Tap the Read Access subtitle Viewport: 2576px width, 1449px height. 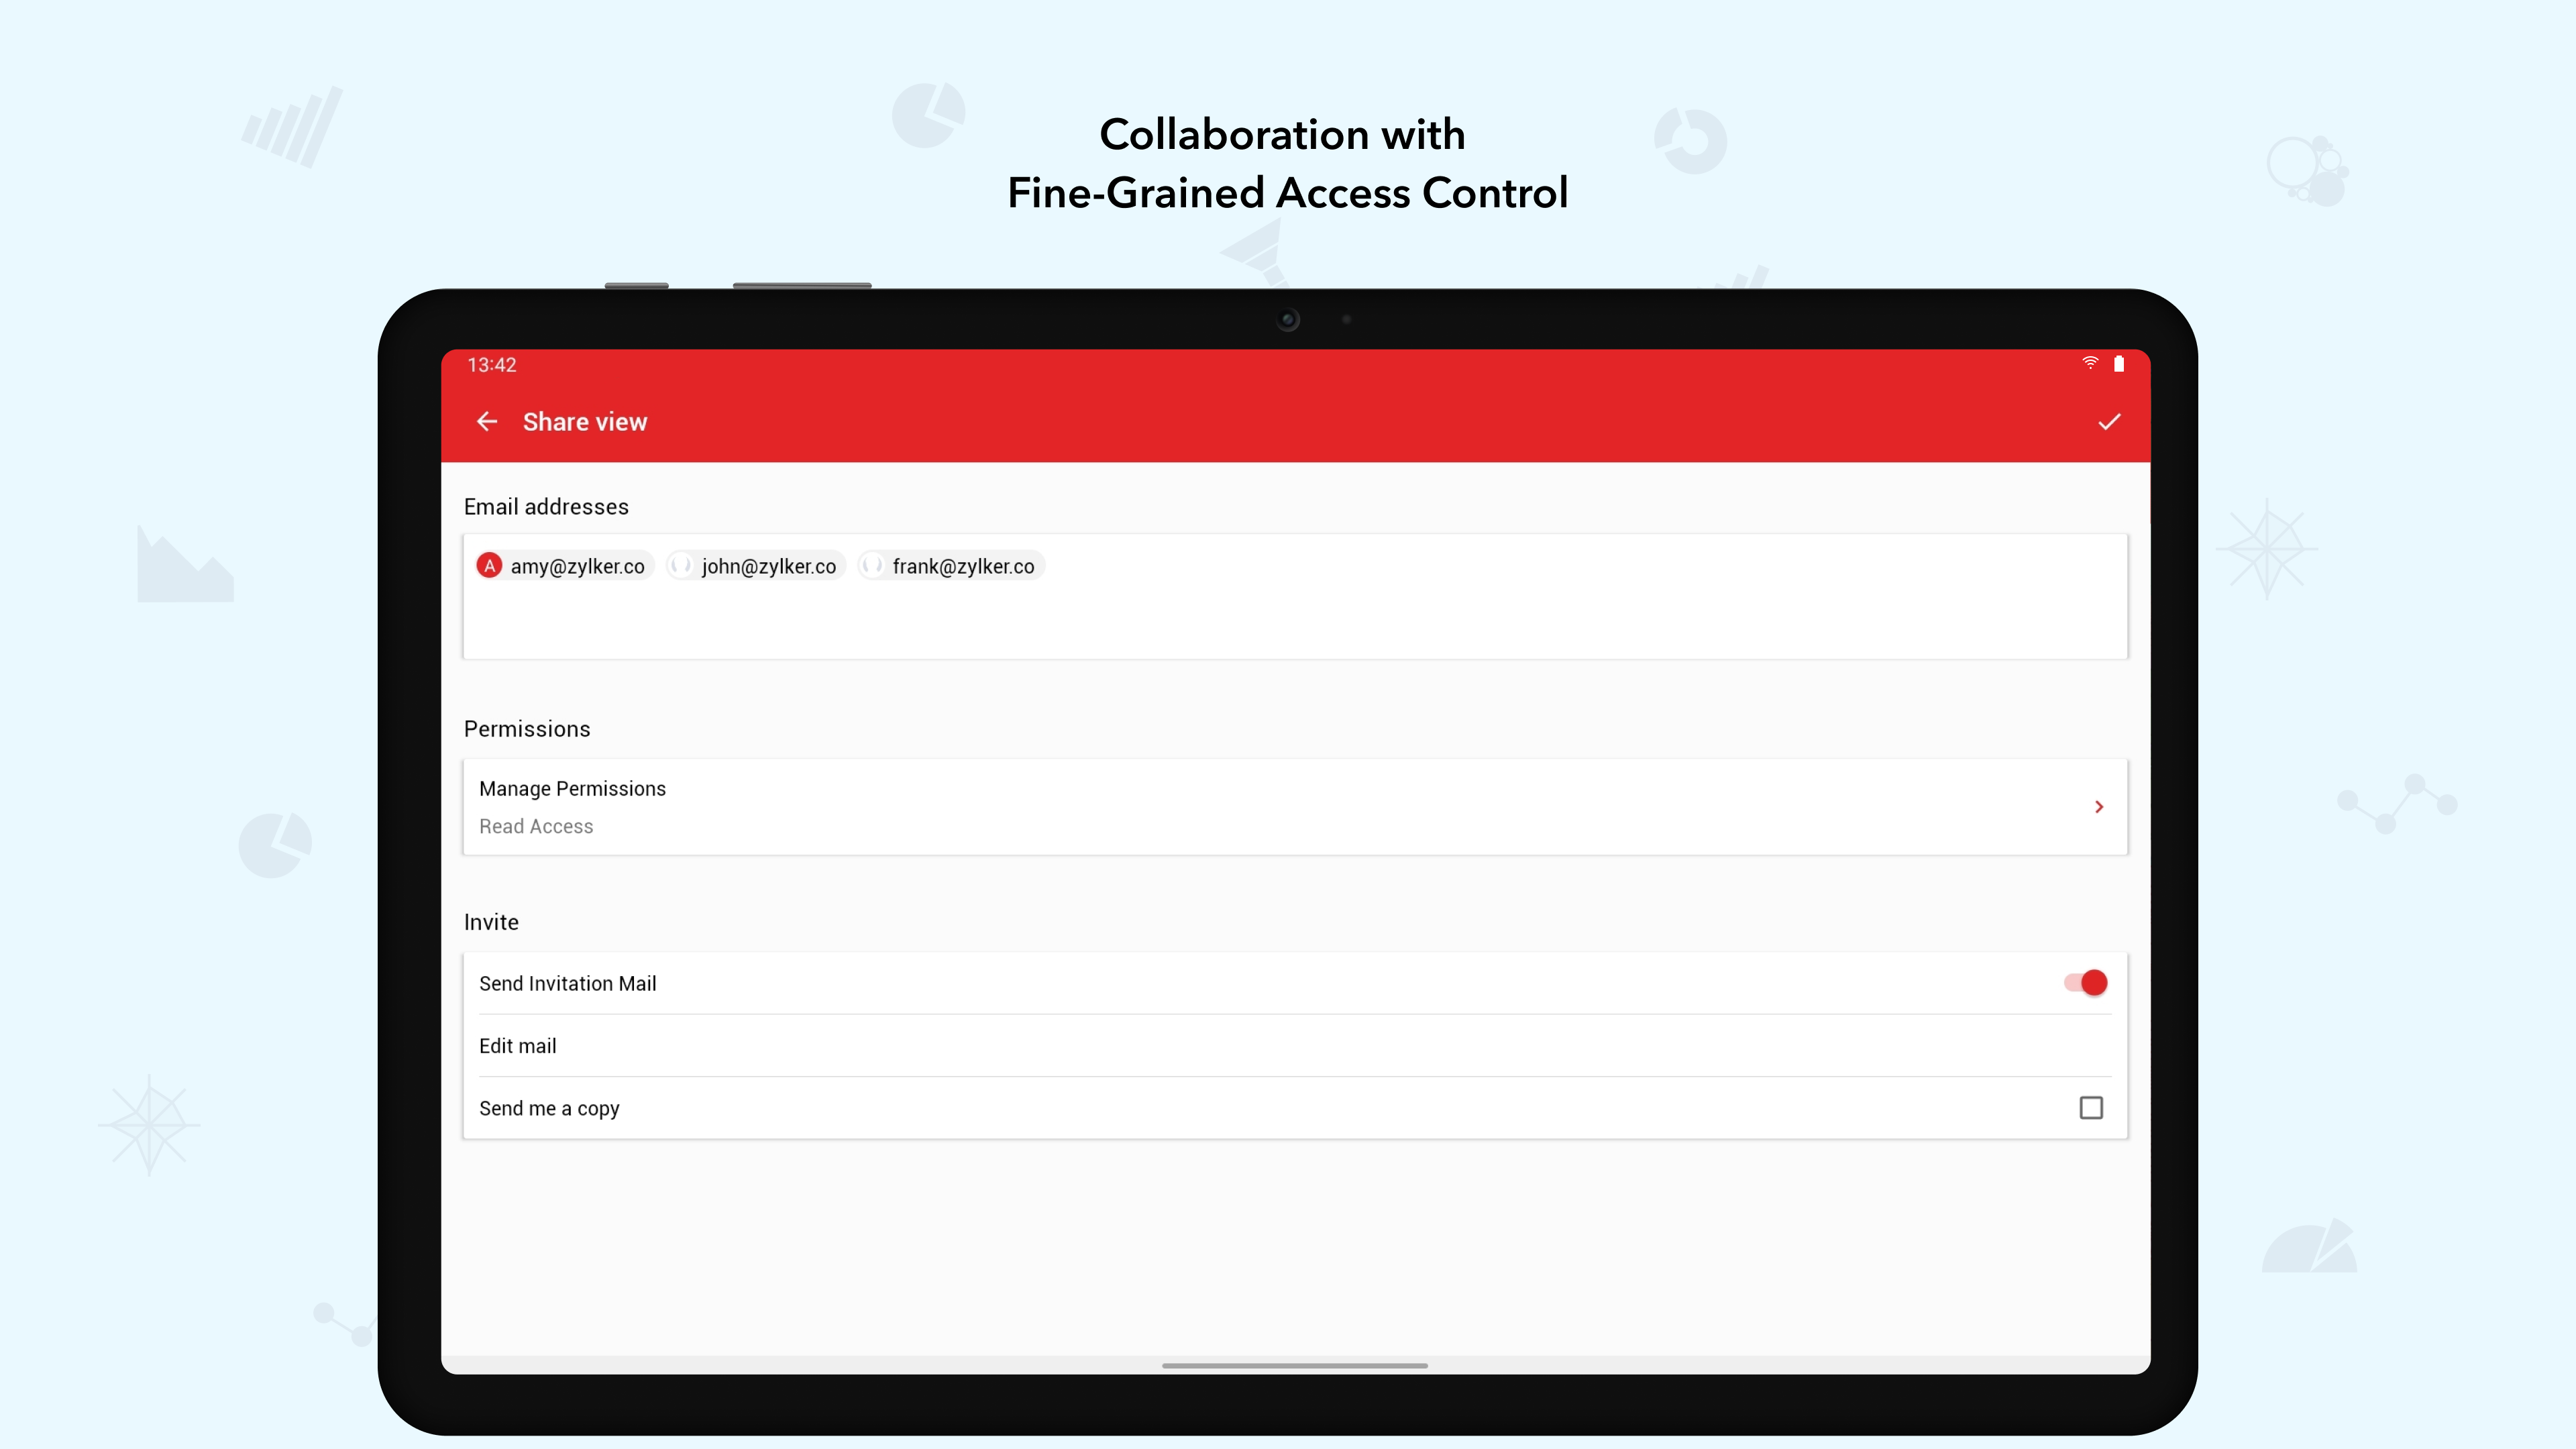pyautogui.click(x=536, y=827)
